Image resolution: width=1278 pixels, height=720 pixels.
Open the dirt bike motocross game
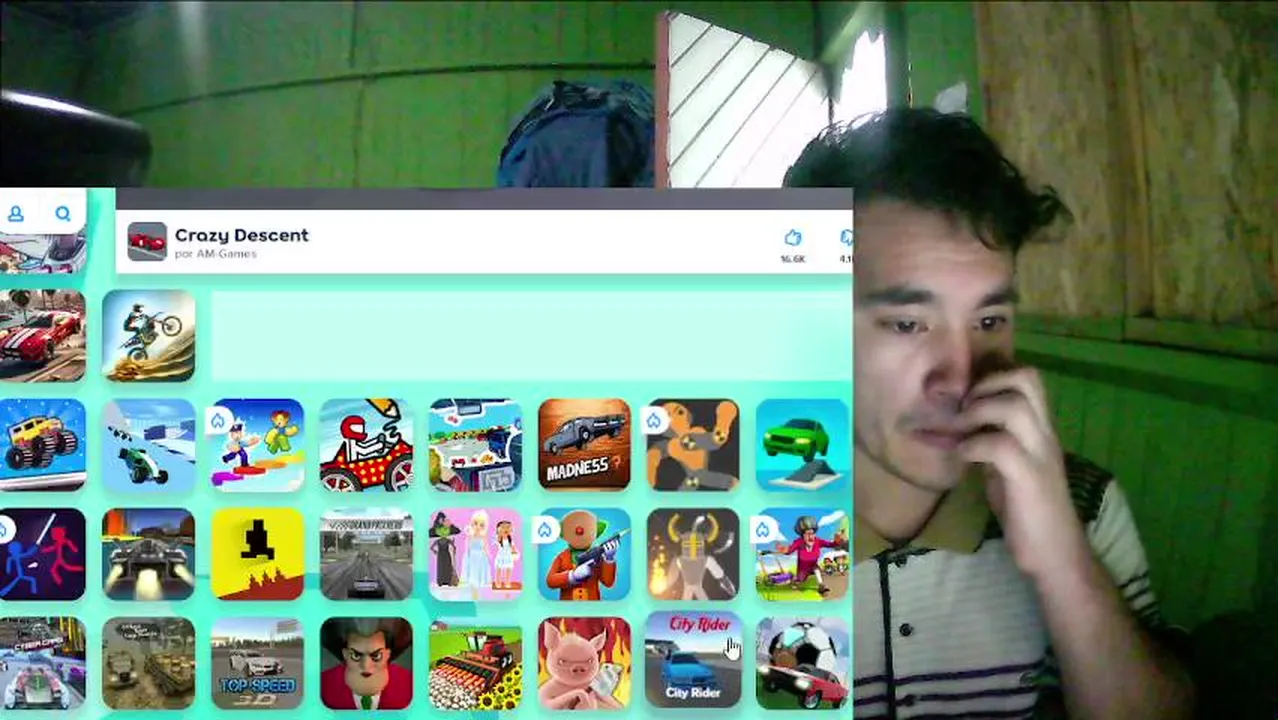148,336
